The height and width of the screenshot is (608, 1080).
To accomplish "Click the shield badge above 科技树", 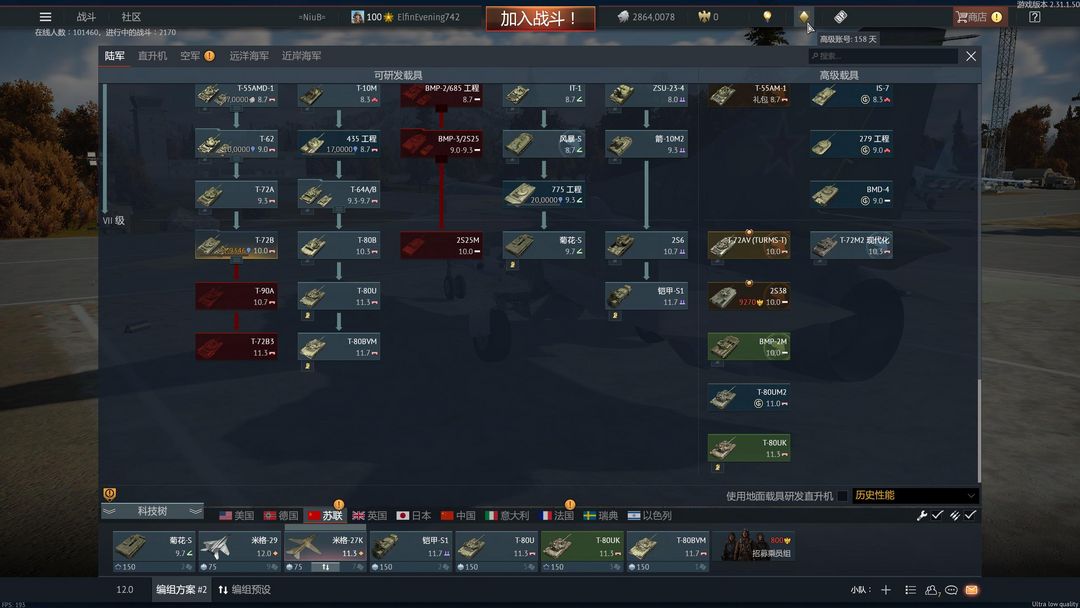I will pos(110,493).
